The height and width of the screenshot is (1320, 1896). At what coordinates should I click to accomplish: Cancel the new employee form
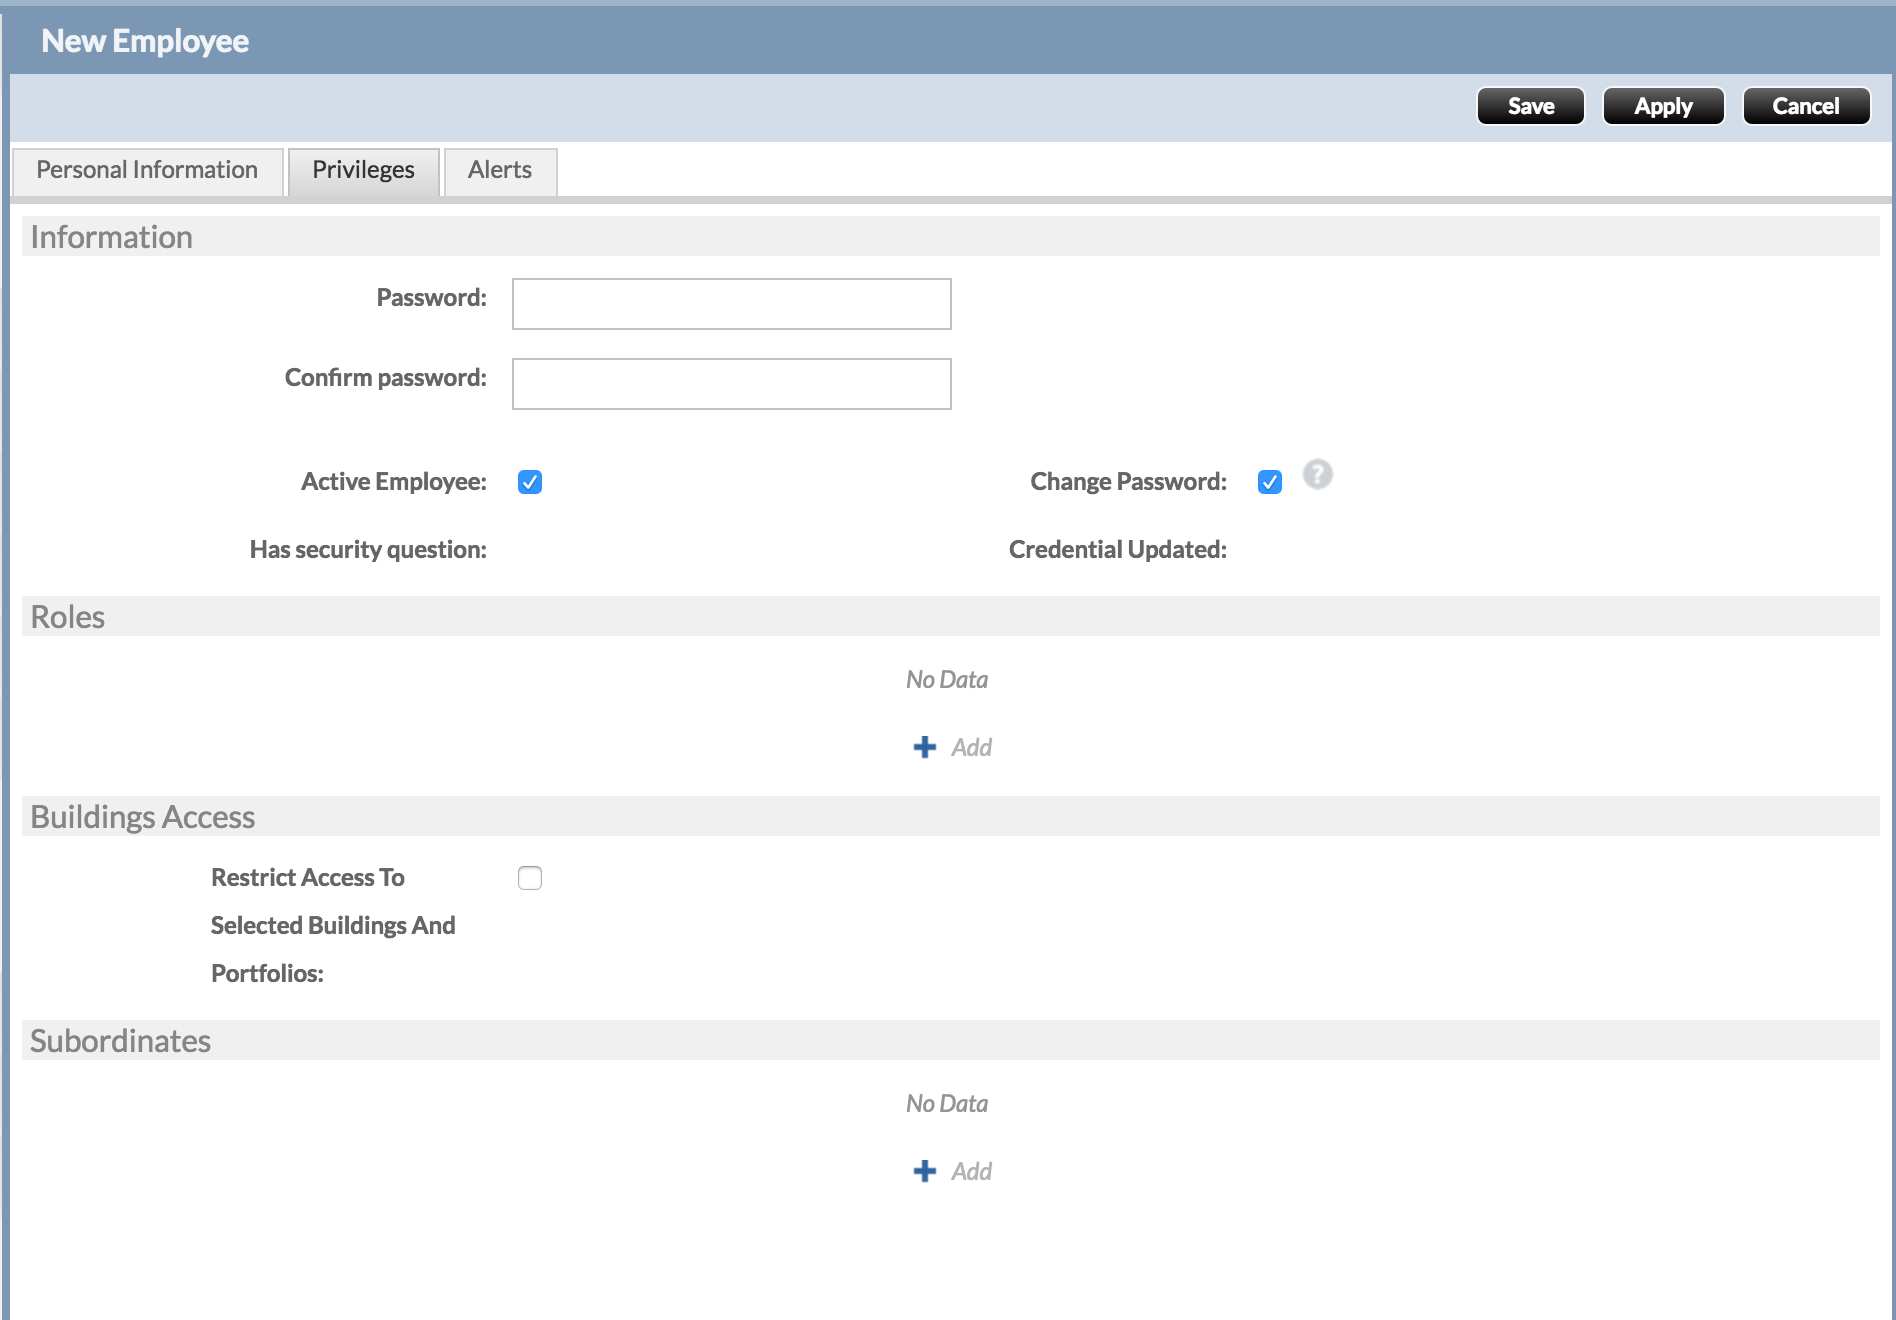[1806, 106]
